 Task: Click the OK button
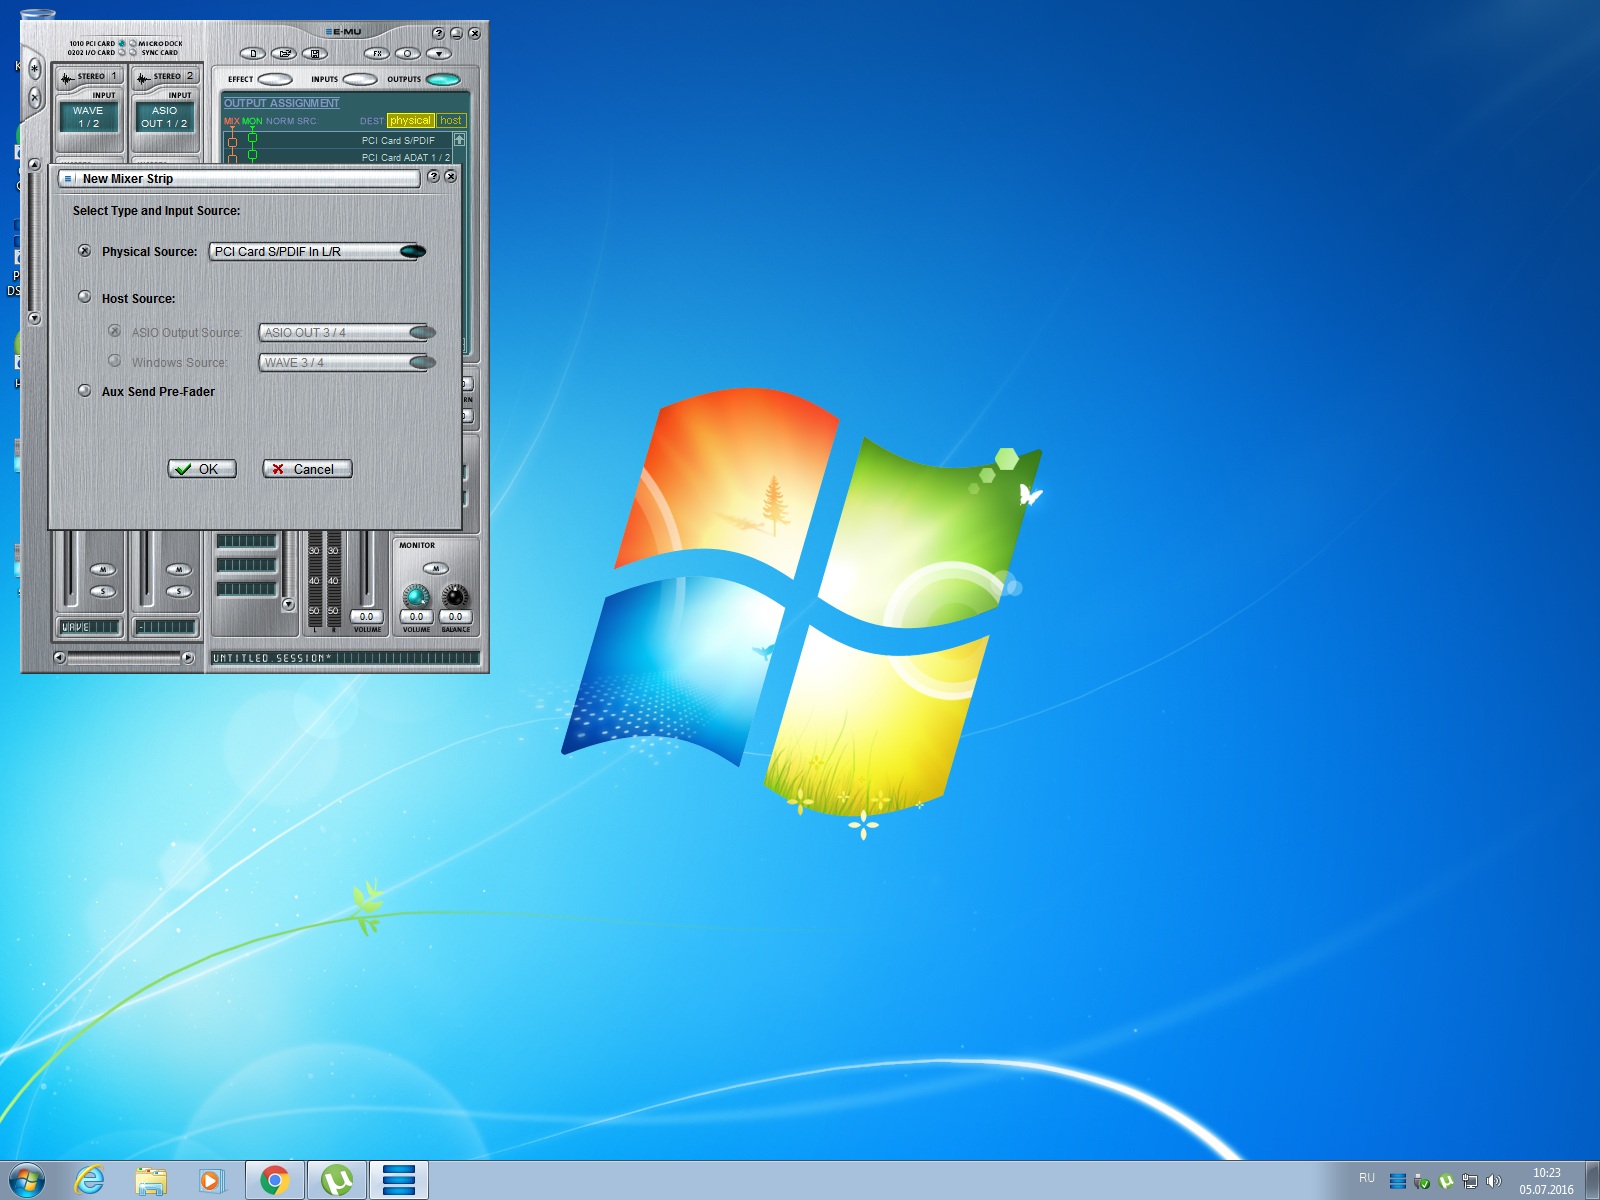coord(202,469)
